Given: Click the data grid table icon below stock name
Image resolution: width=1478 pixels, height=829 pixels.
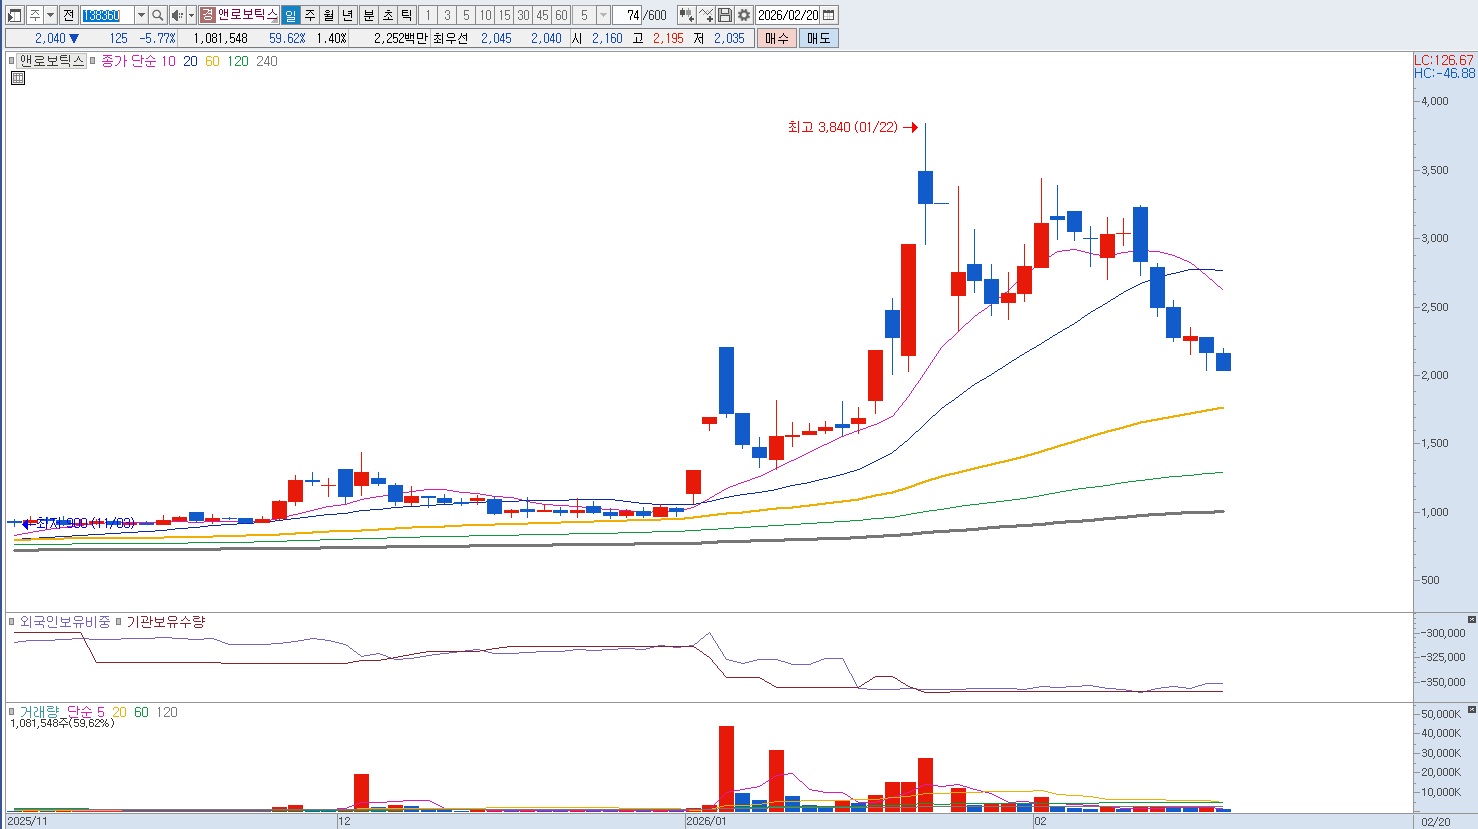Looking at the screenshot, I should pos(17,78).
